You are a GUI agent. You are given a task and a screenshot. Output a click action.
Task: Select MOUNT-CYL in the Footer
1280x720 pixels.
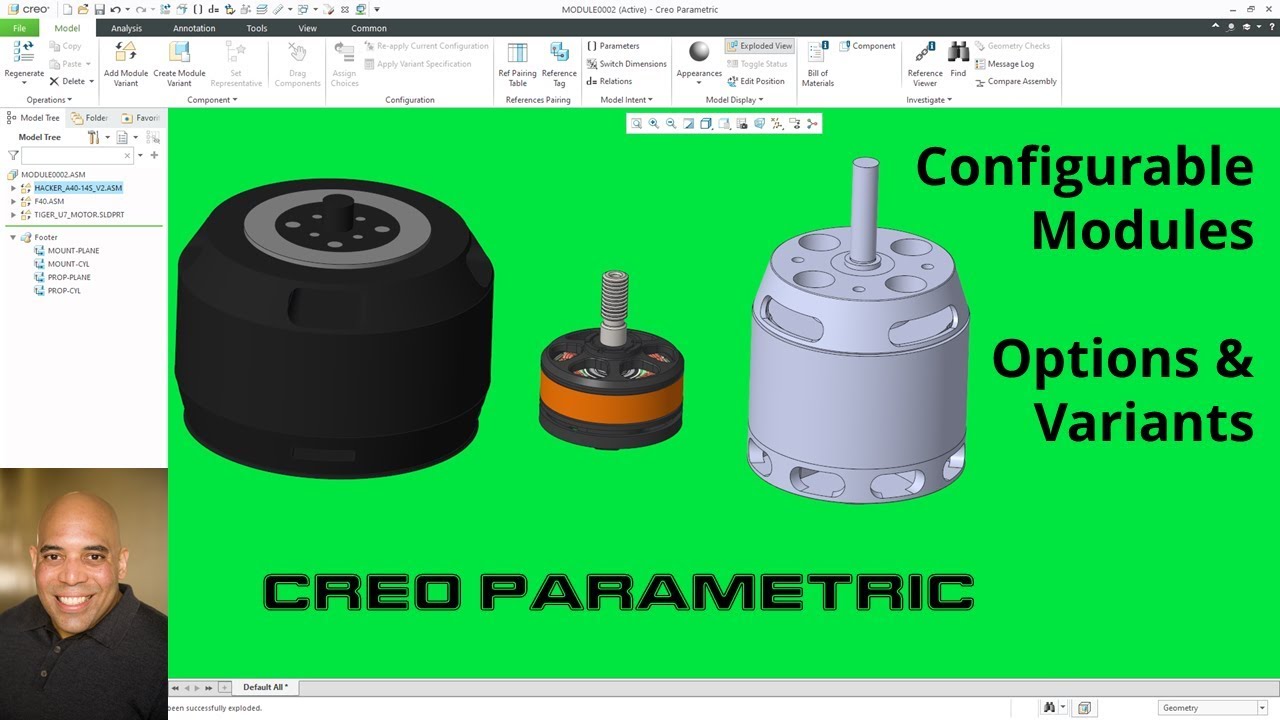click(68, 264)
